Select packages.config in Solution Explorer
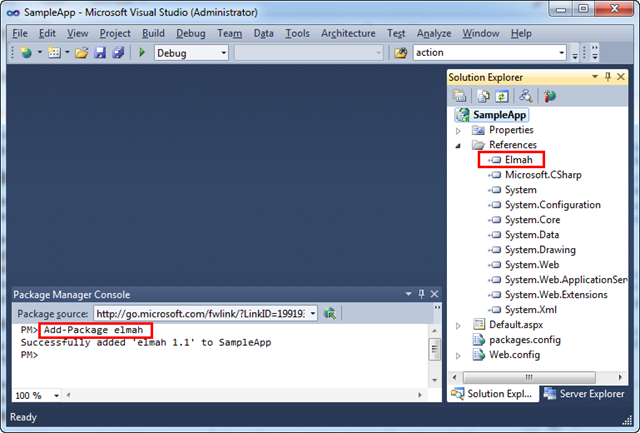This screenshot has width=640, height=433. (x=525, y=340)
